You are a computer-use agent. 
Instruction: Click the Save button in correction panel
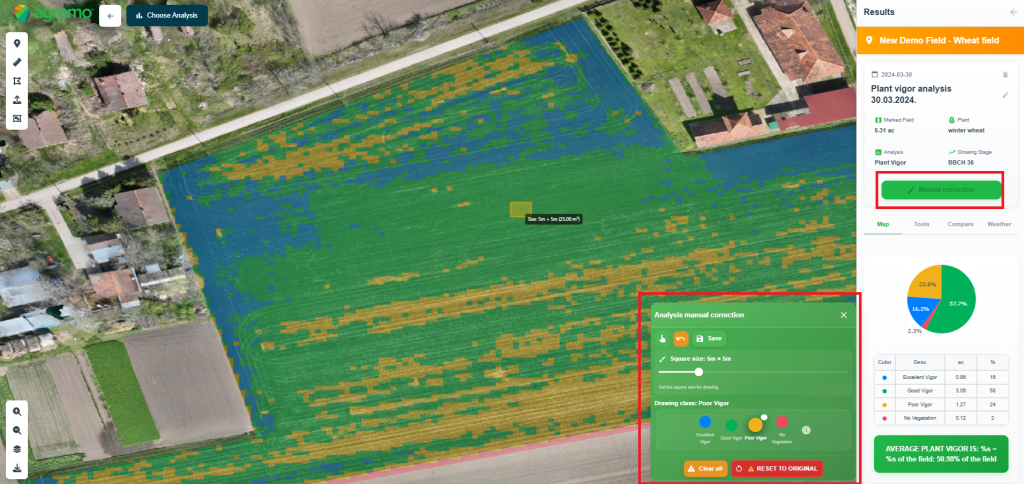pos(709,339)
